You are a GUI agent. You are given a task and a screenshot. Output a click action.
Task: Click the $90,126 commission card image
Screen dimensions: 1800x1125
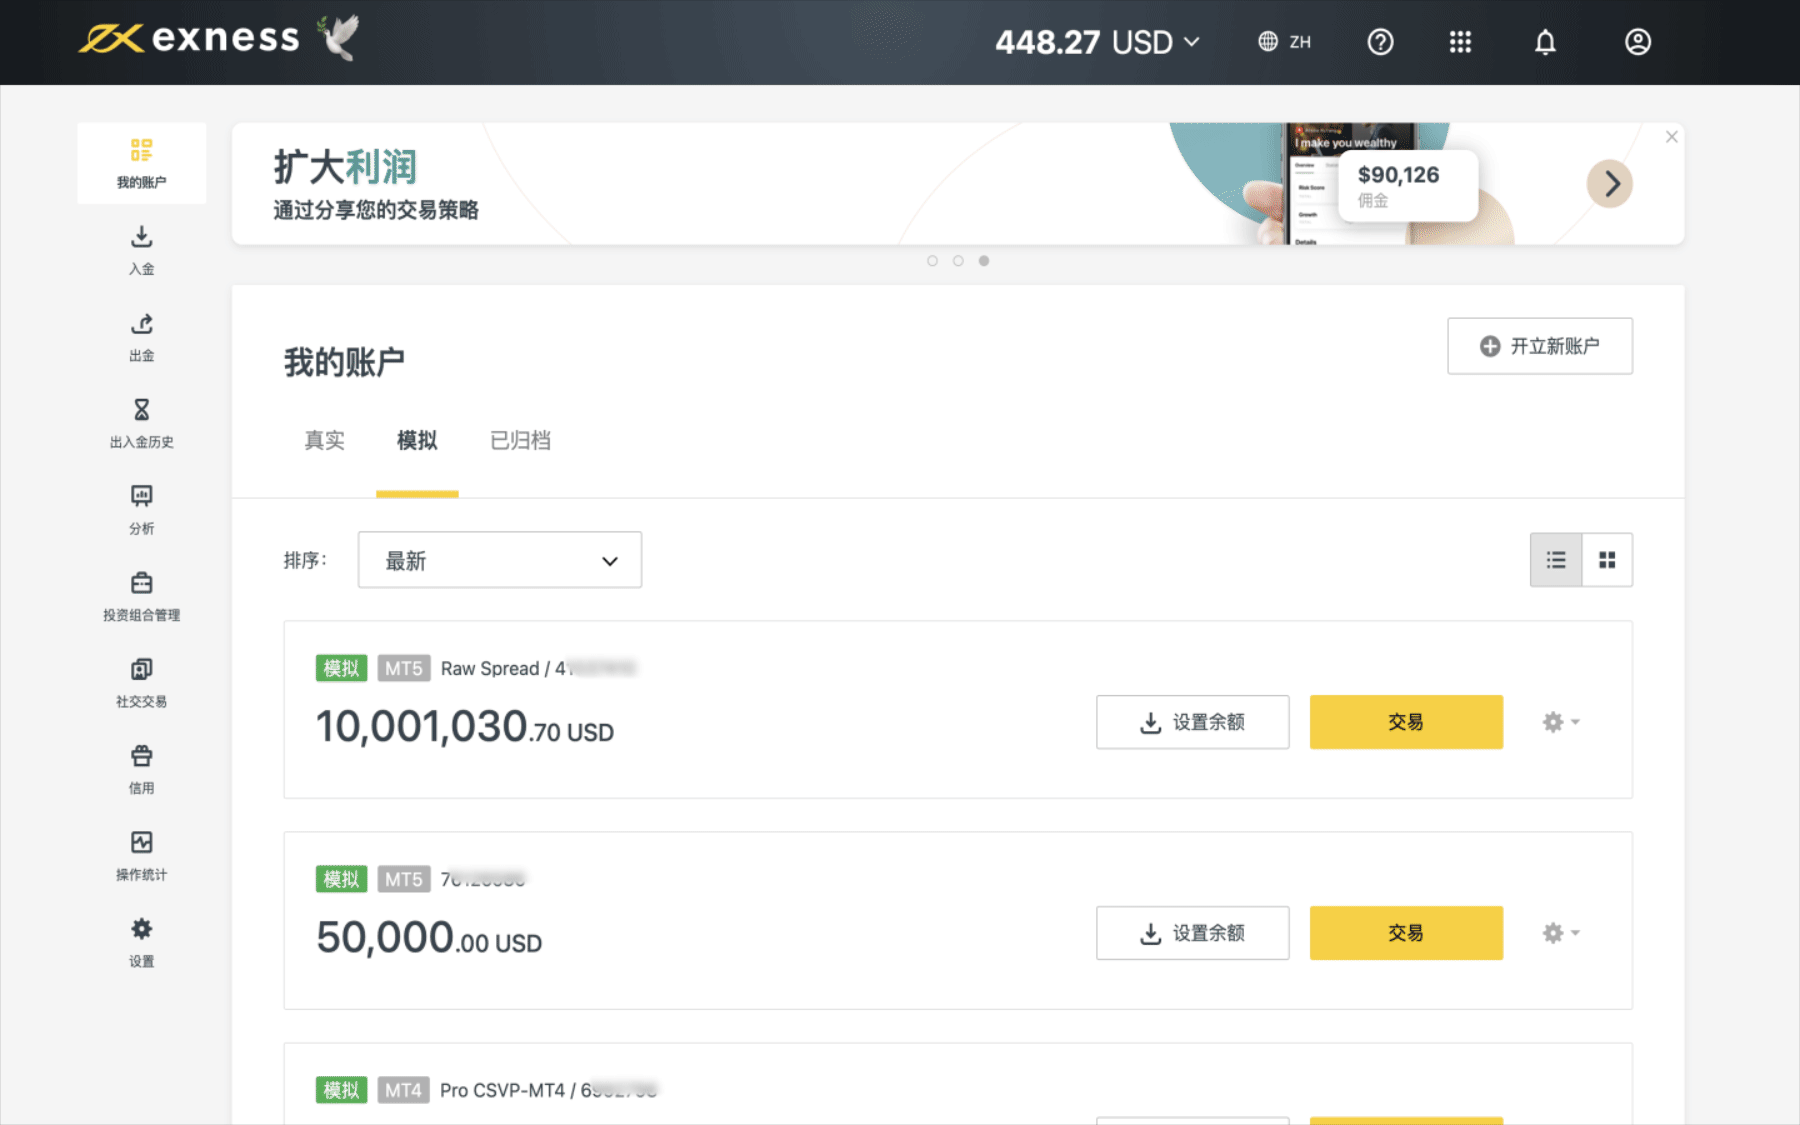pyautogui.click(x=1407, y=186)
